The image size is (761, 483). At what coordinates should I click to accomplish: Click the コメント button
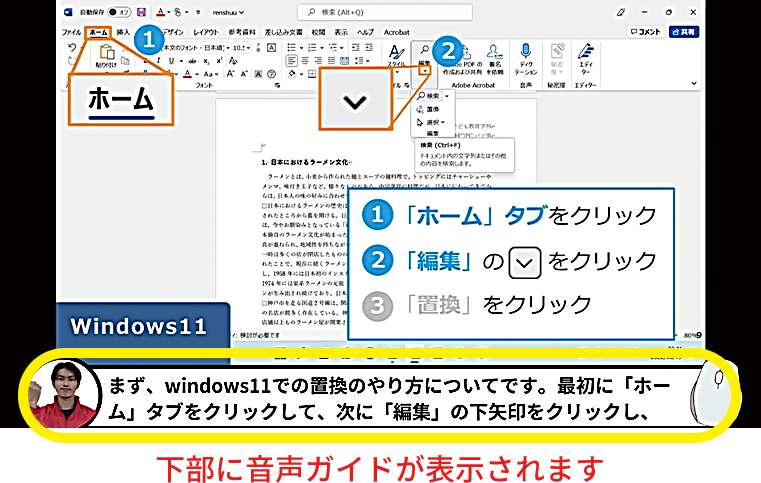click(x=646, y=32)
